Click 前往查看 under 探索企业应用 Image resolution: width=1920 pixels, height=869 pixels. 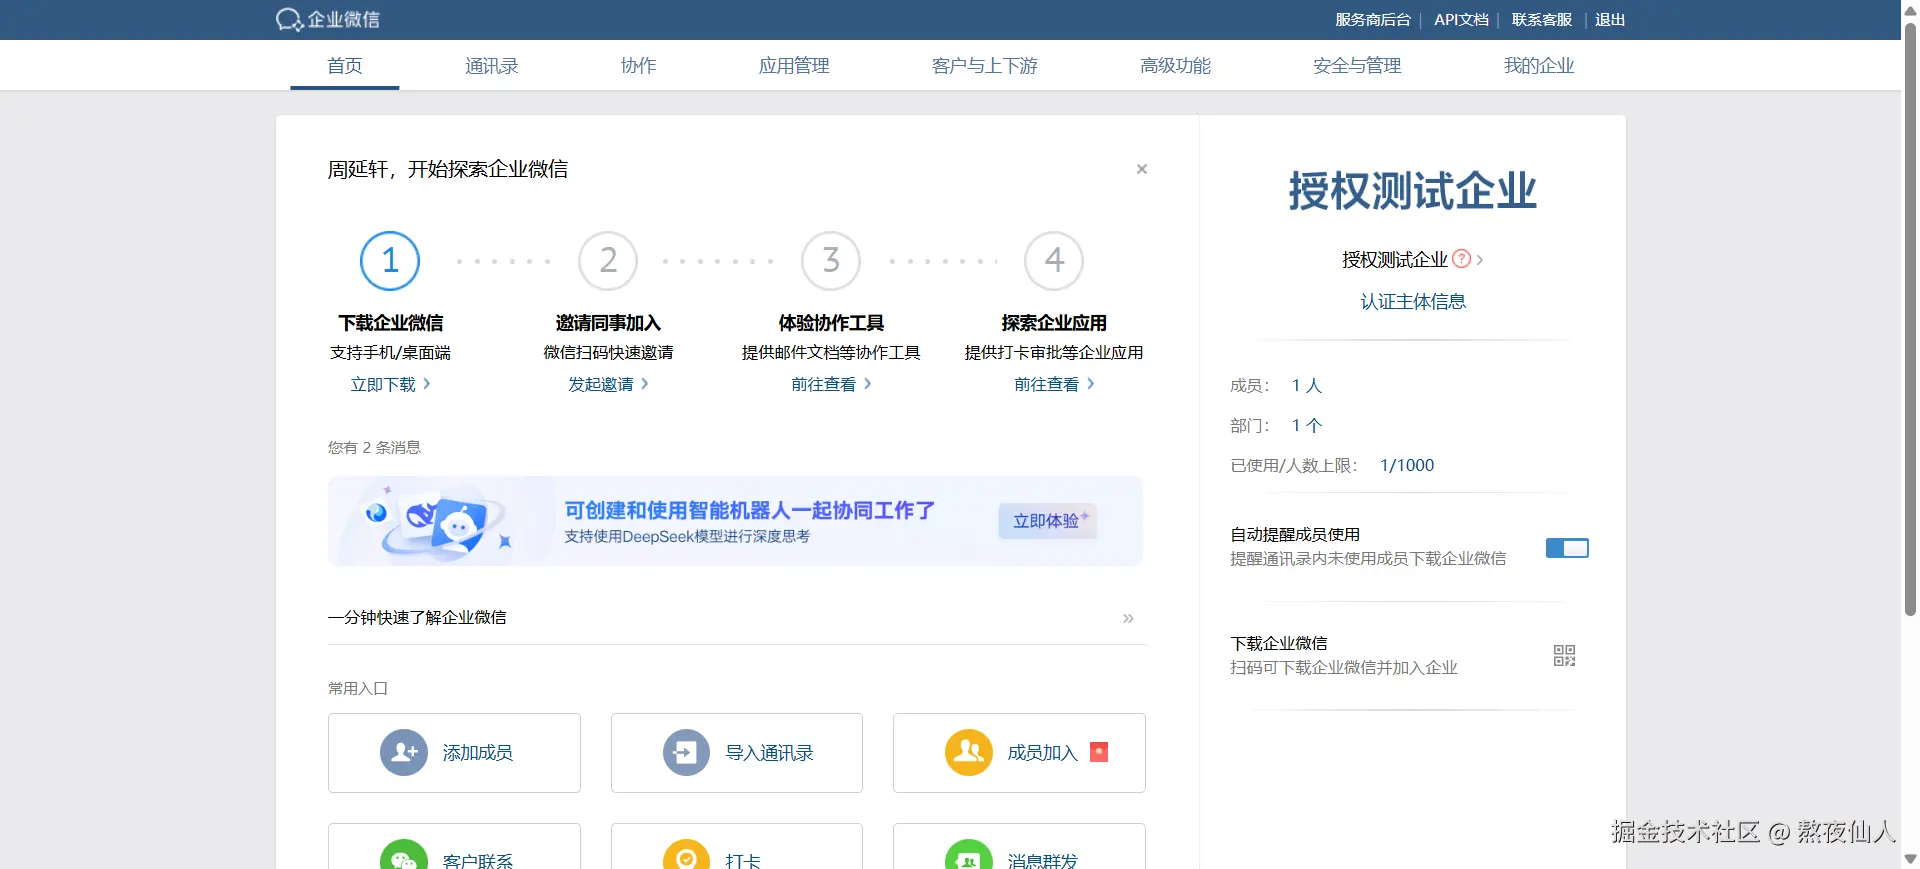point(1054,384)
